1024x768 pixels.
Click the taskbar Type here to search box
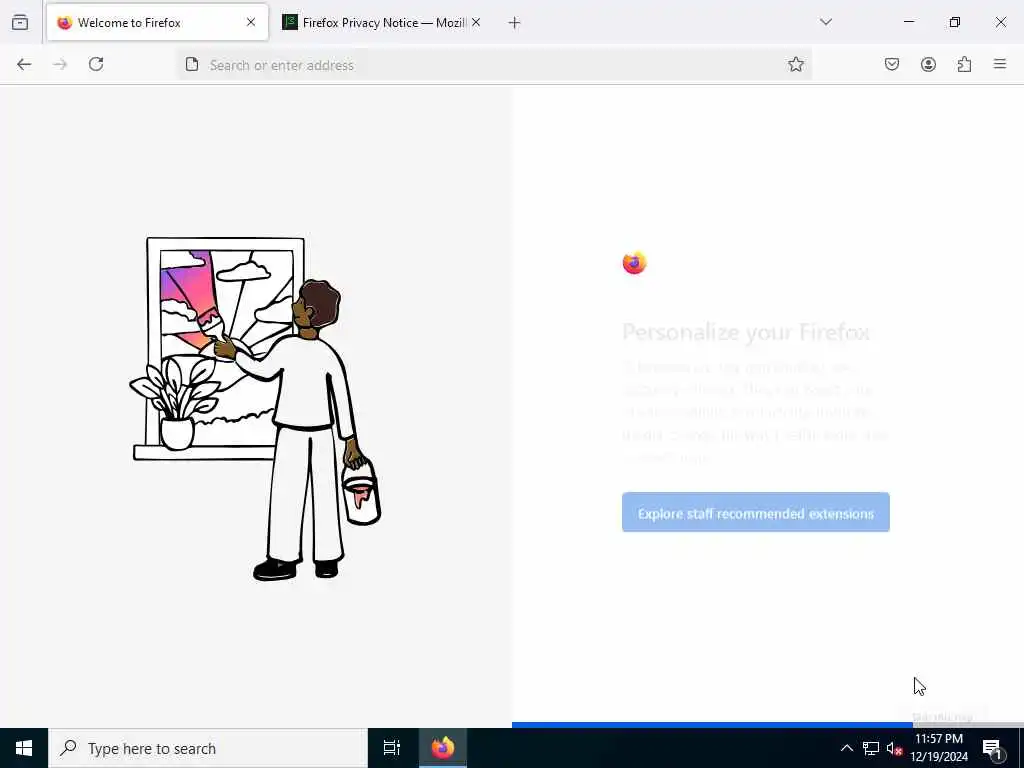tap(208, 748)
